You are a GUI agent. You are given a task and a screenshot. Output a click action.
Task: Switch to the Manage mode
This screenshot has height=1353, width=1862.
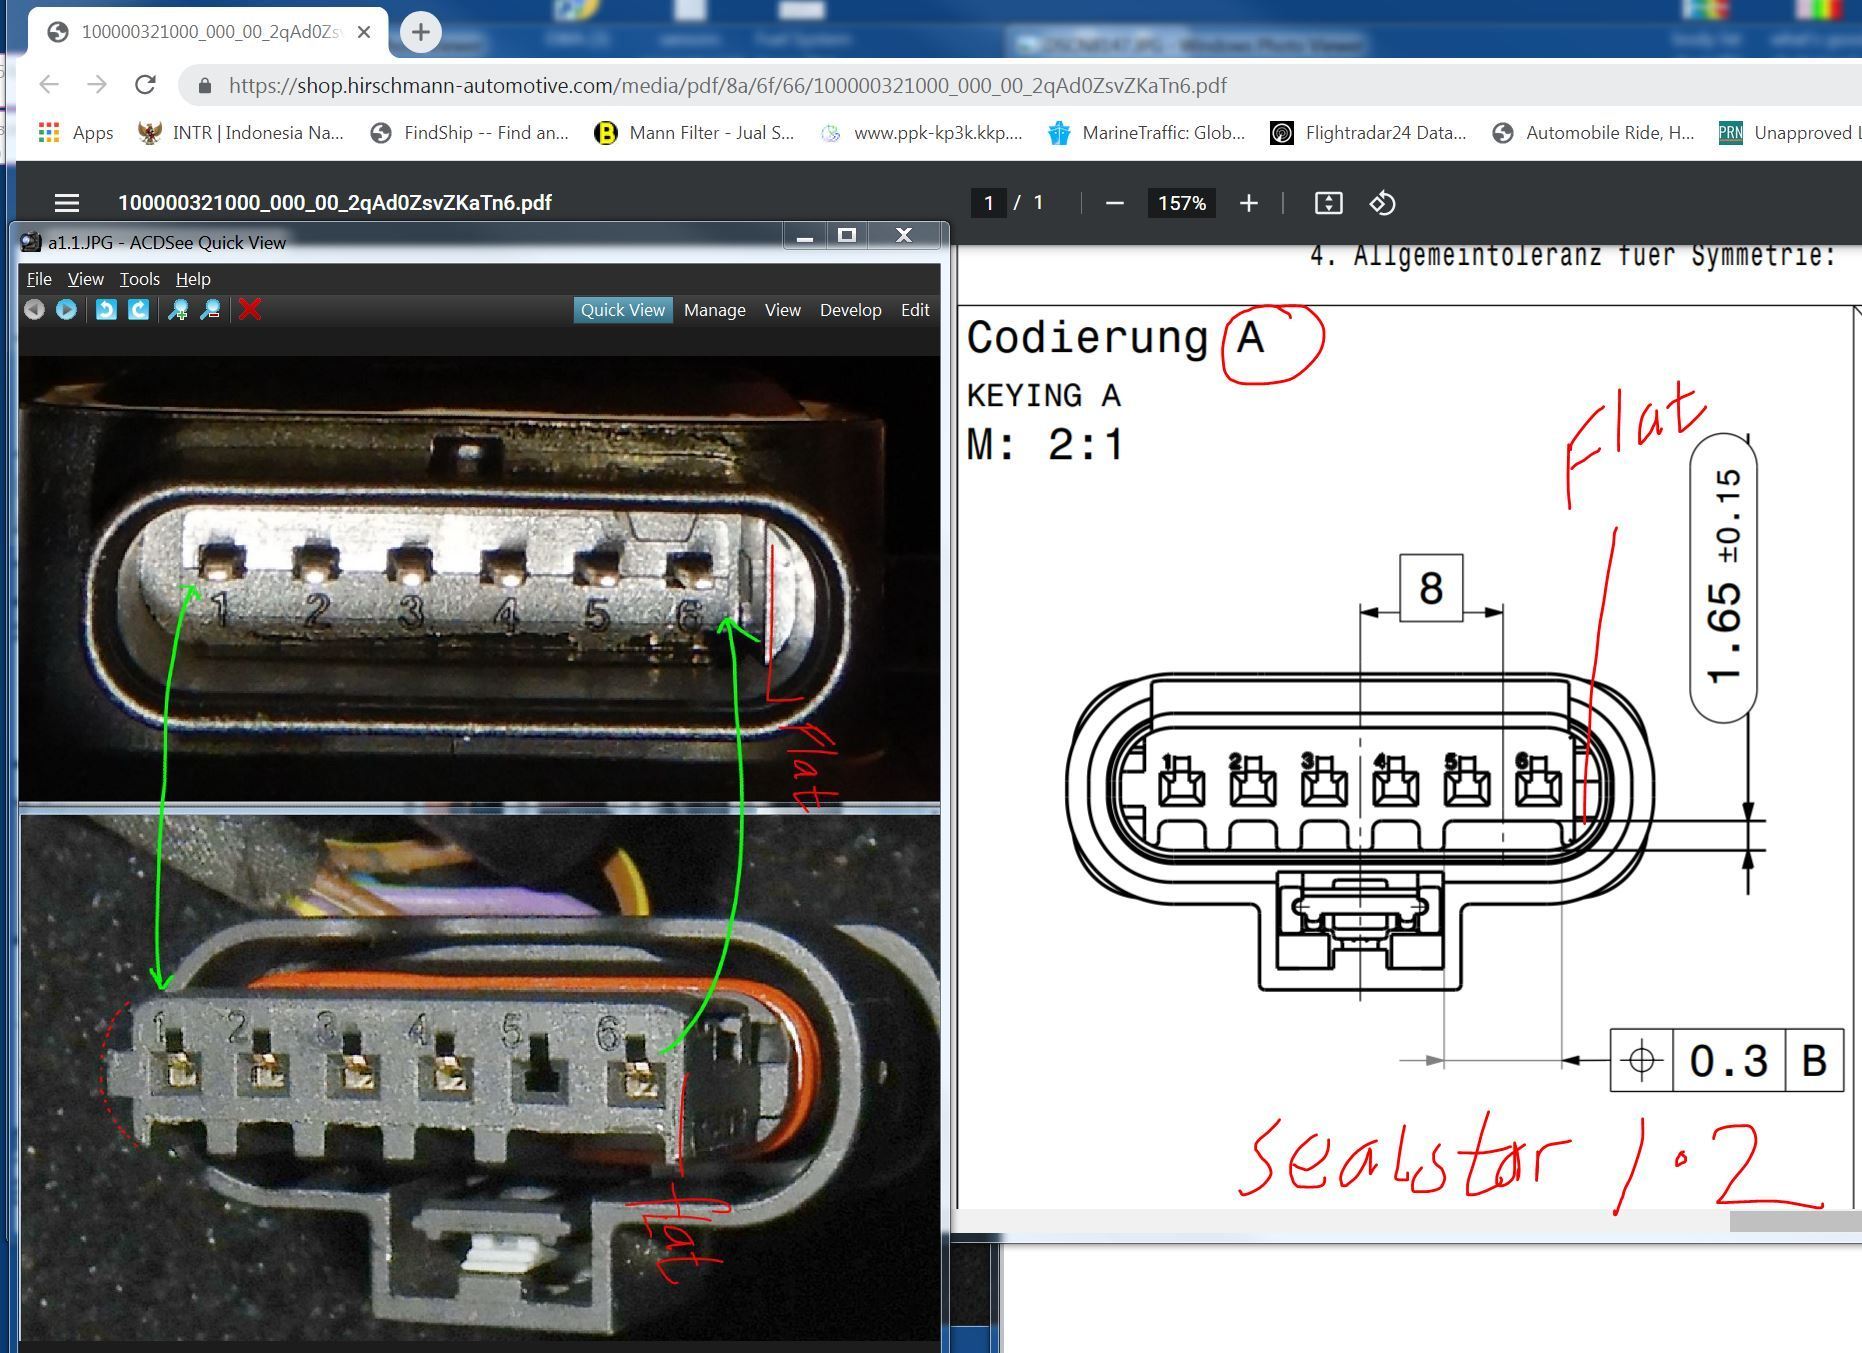(714, 310)
